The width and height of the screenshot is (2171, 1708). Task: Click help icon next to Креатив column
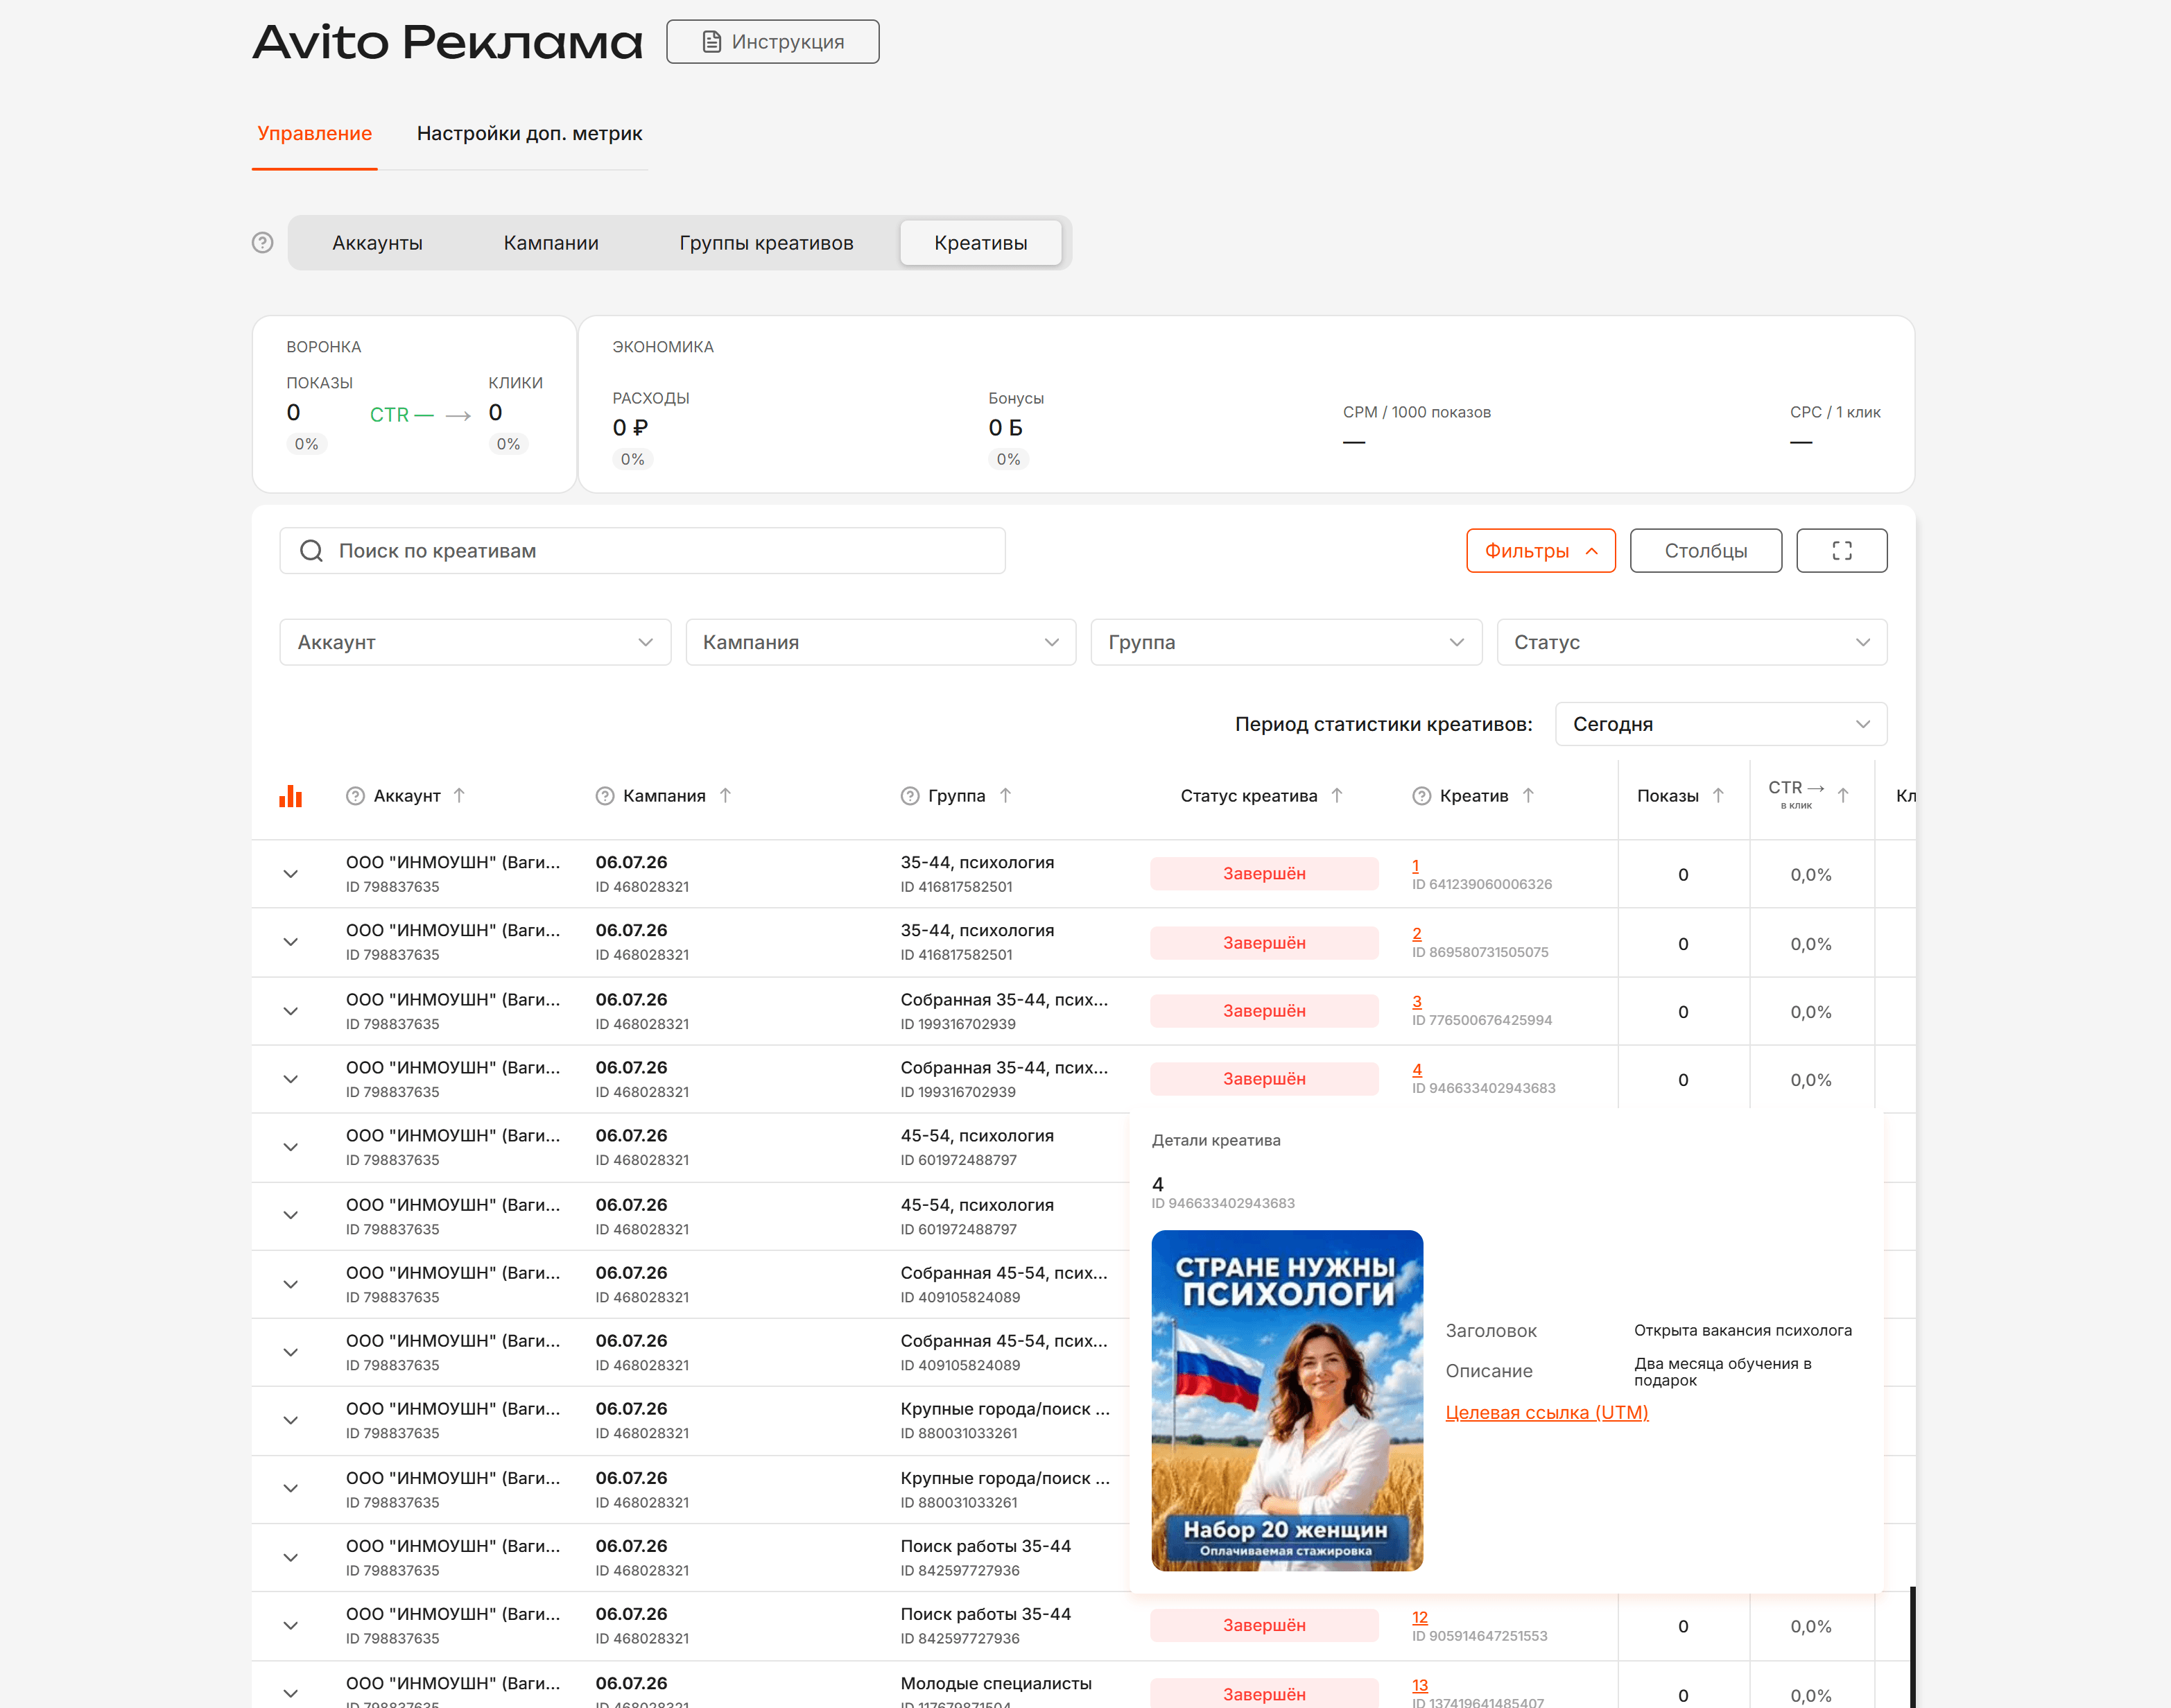click(x=1421, y=796)
